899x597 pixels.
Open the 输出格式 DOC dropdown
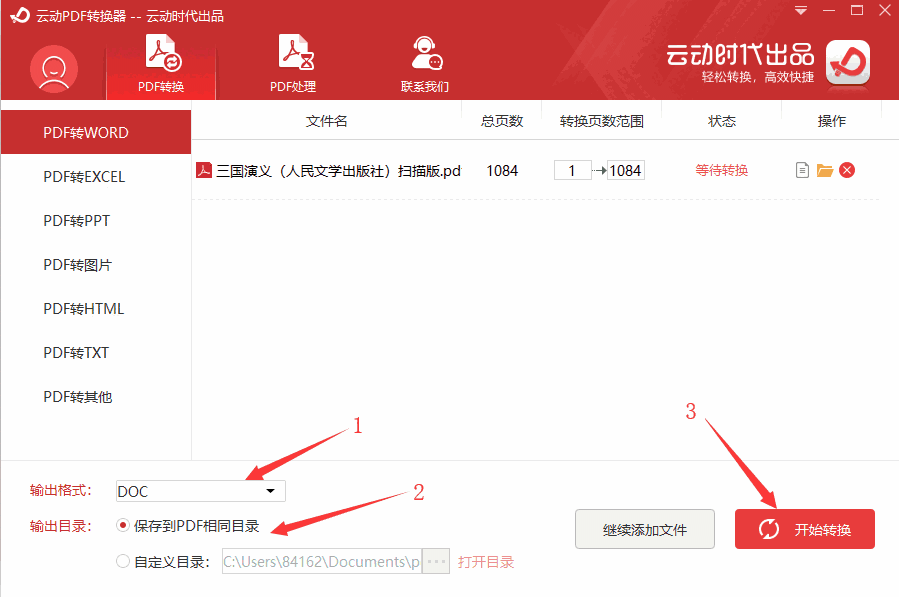(x=270, y=491)
